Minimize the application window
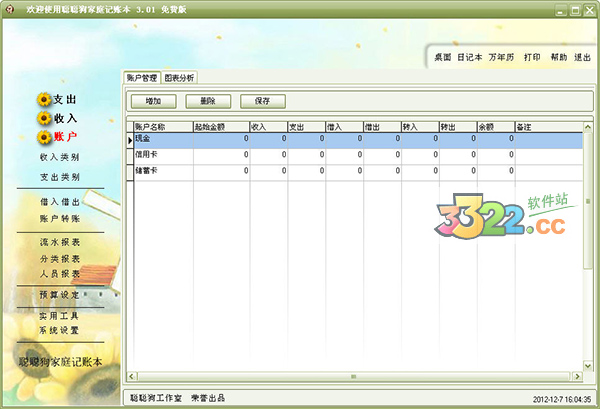 pos(561,10)
